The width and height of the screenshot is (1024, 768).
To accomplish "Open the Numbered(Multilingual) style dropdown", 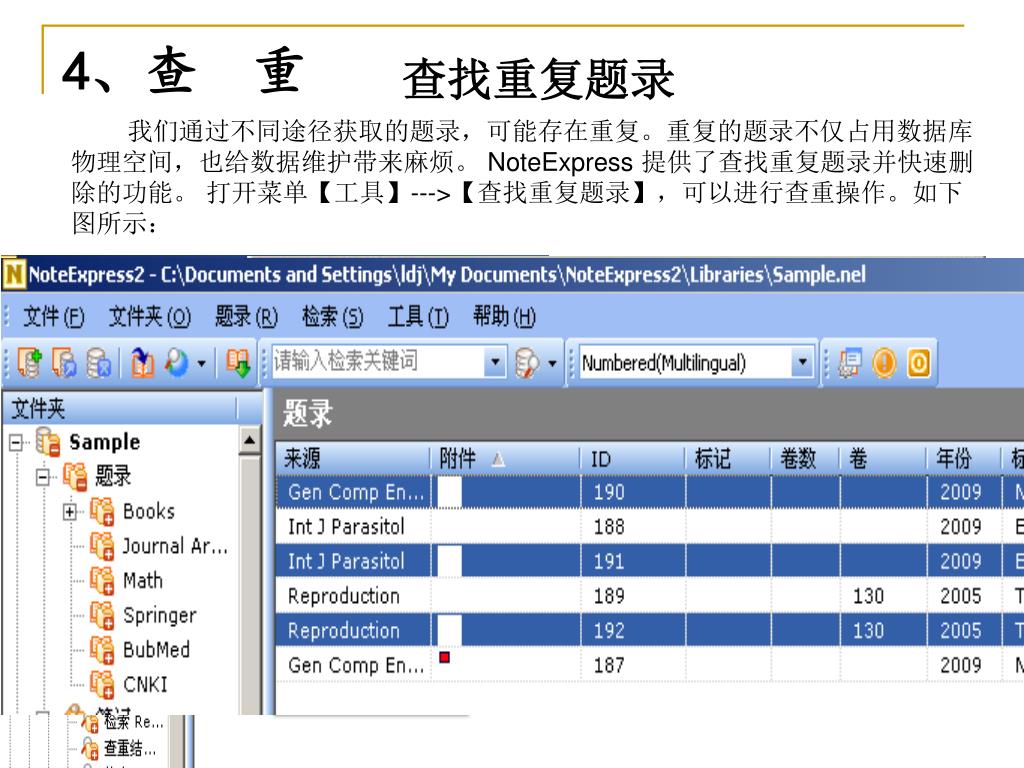I will [803, 361].
